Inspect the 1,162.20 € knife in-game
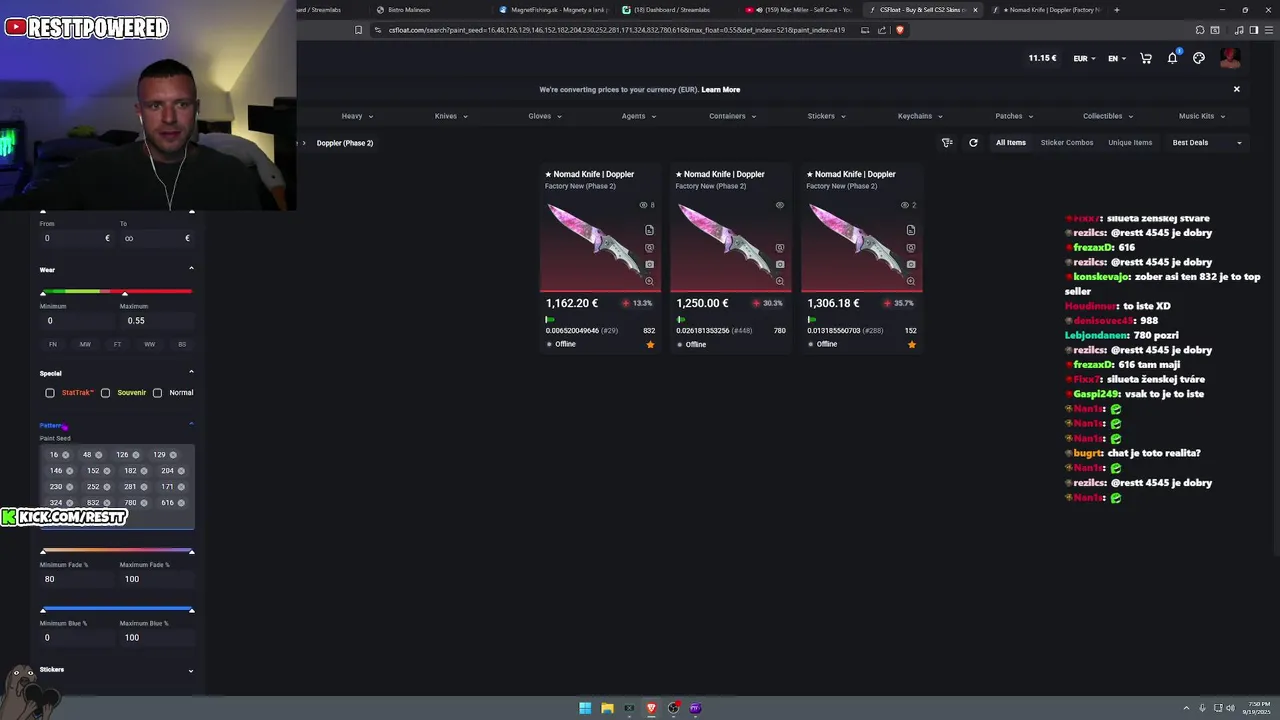 pyautogui.click(x=649, y=247)
